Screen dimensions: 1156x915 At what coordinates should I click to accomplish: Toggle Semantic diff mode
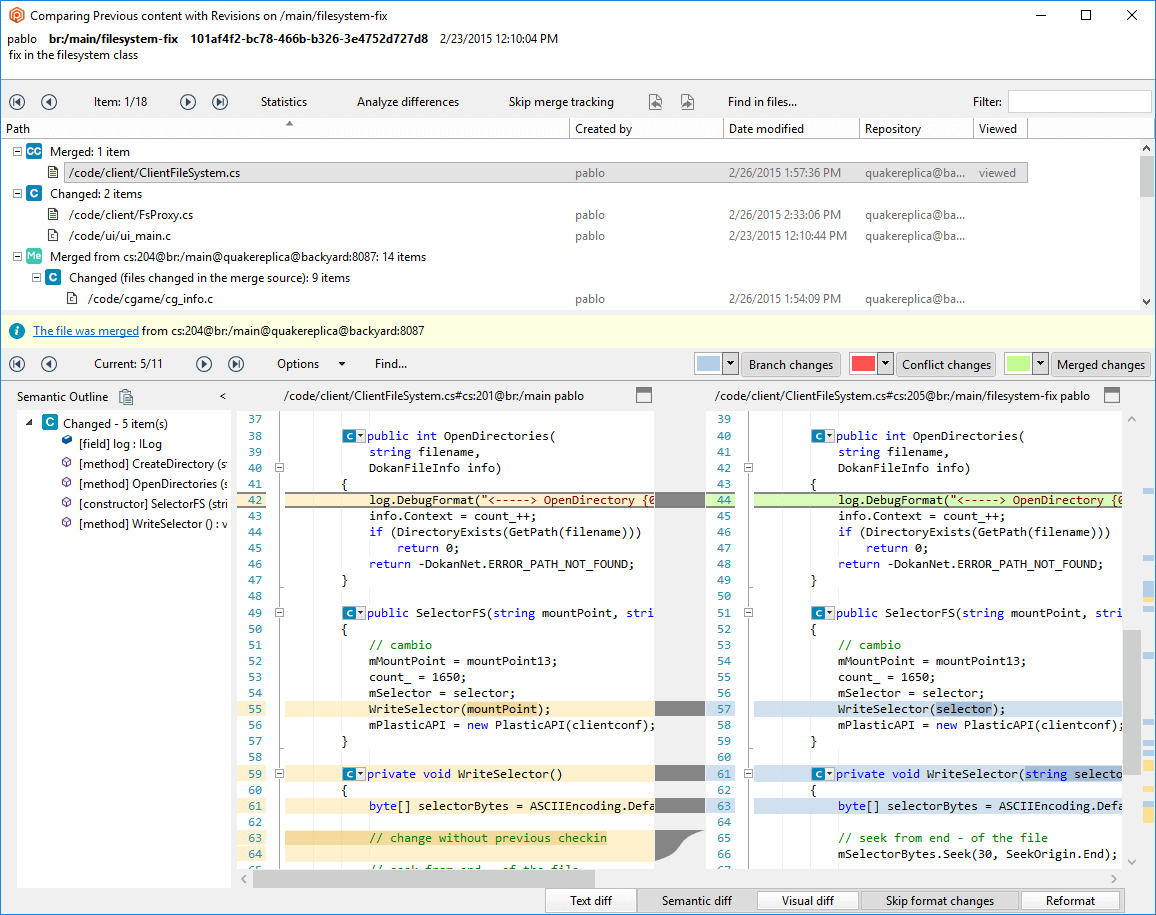(697, 900)
